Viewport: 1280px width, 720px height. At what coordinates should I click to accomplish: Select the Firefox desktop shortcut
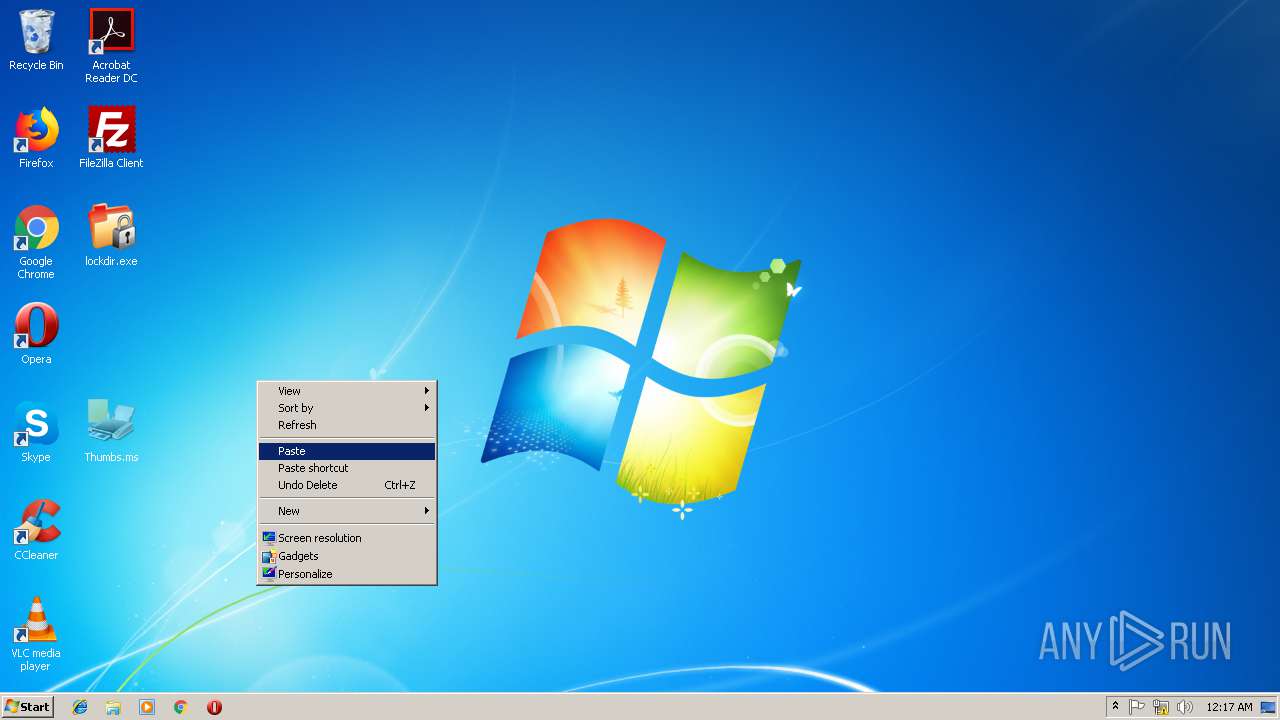coord(36,138)
